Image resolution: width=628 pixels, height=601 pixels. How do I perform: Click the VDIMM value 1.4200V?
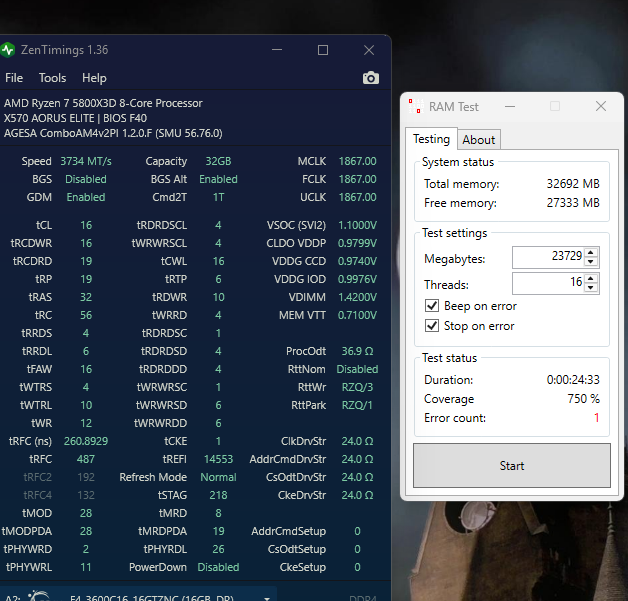(357, 297)
